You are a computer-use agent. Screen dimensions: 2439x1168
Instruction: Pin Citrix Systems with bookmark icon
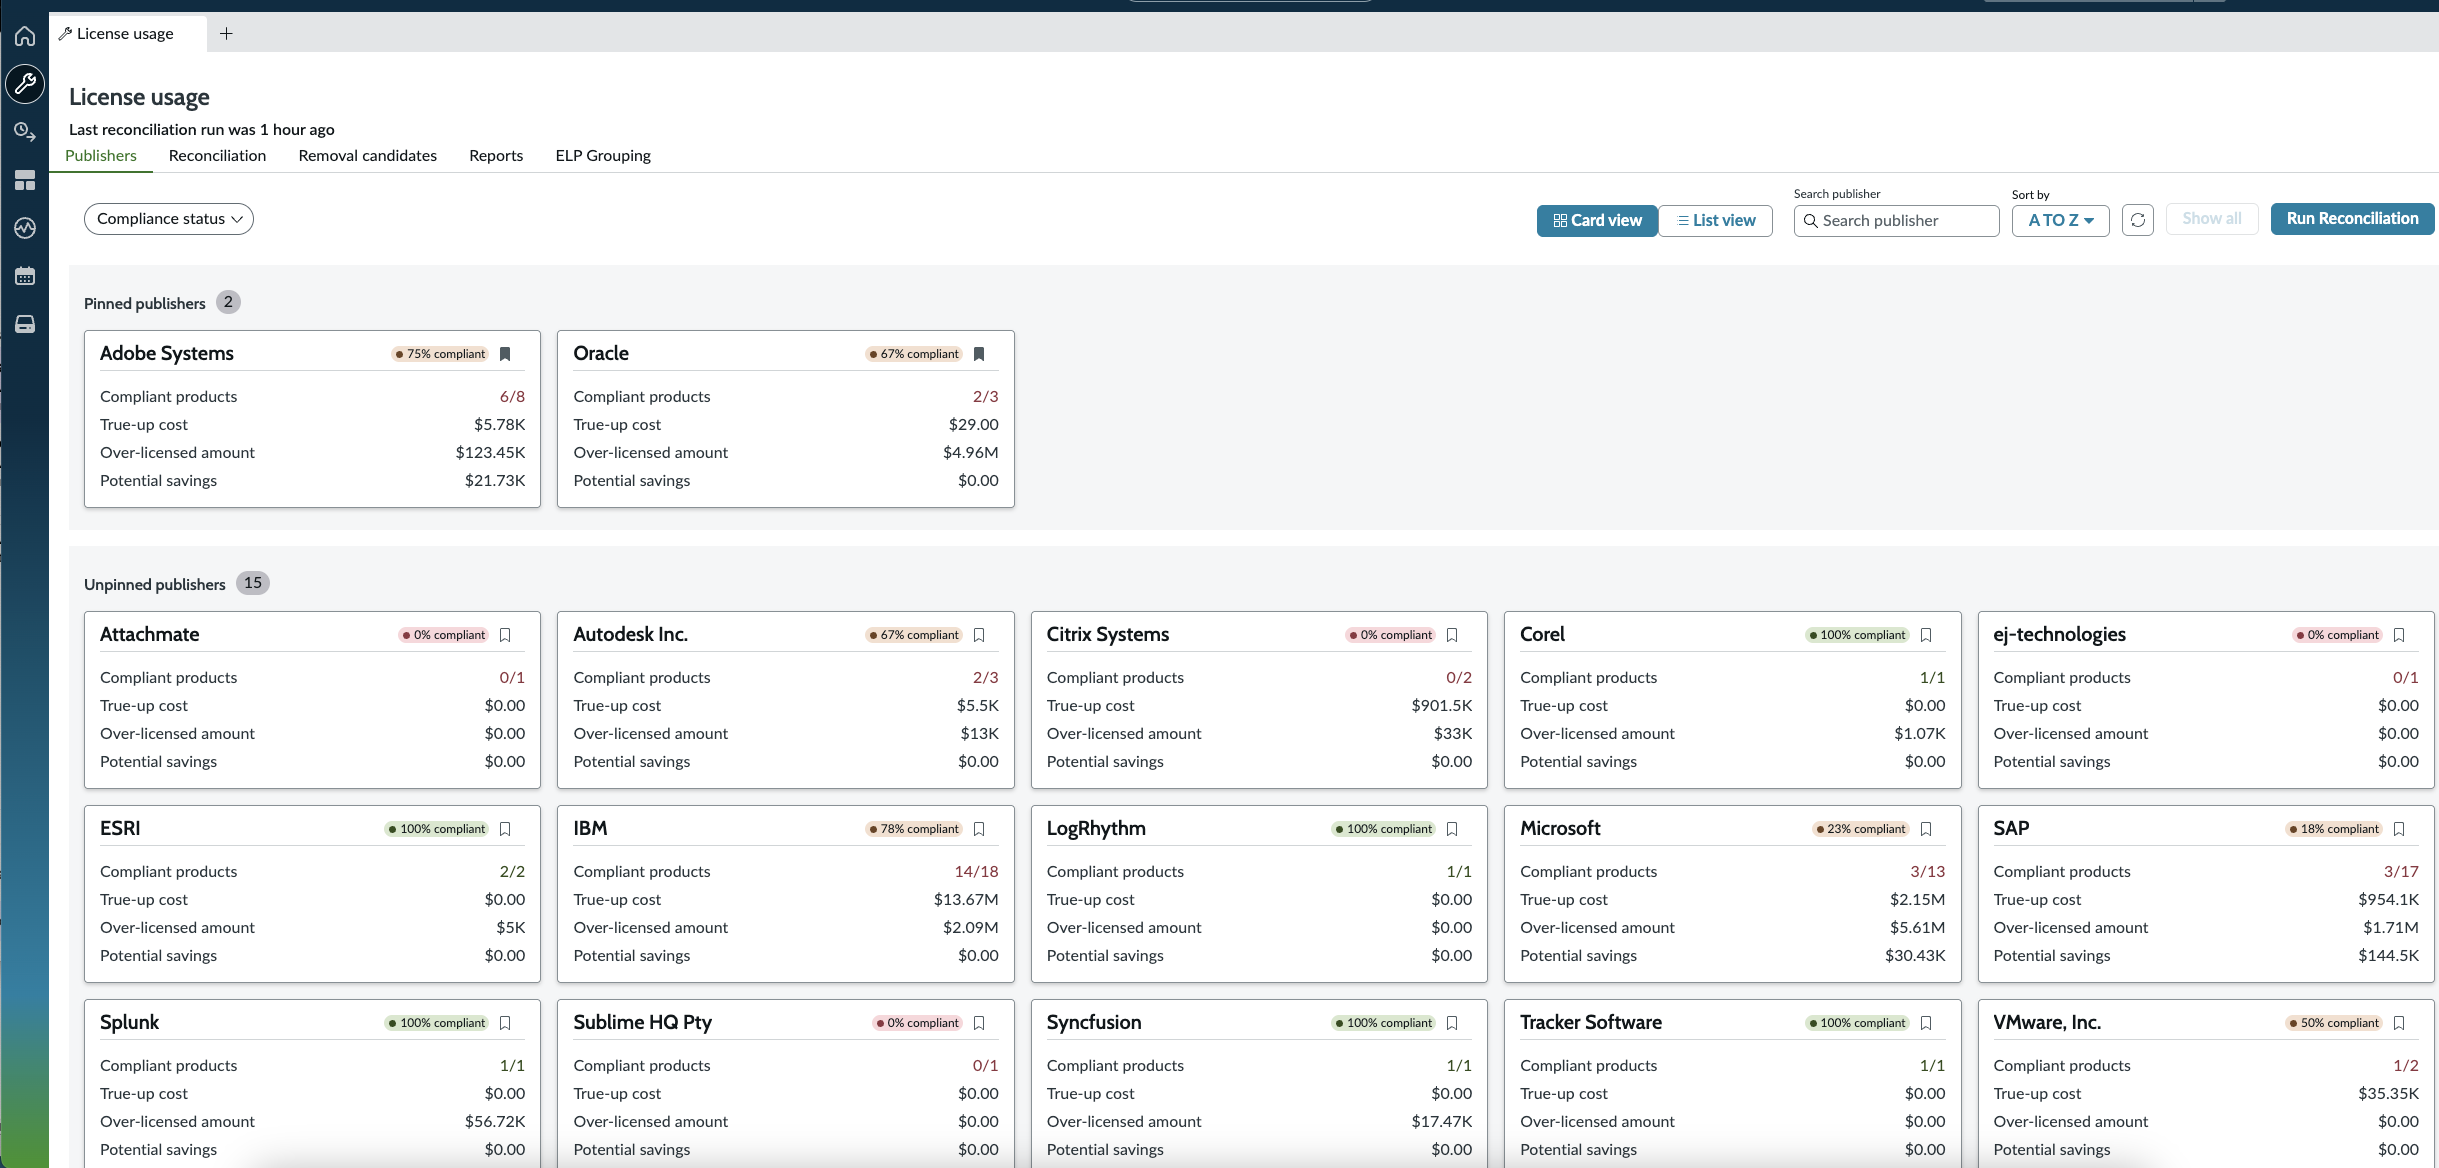coord(1452,635)
